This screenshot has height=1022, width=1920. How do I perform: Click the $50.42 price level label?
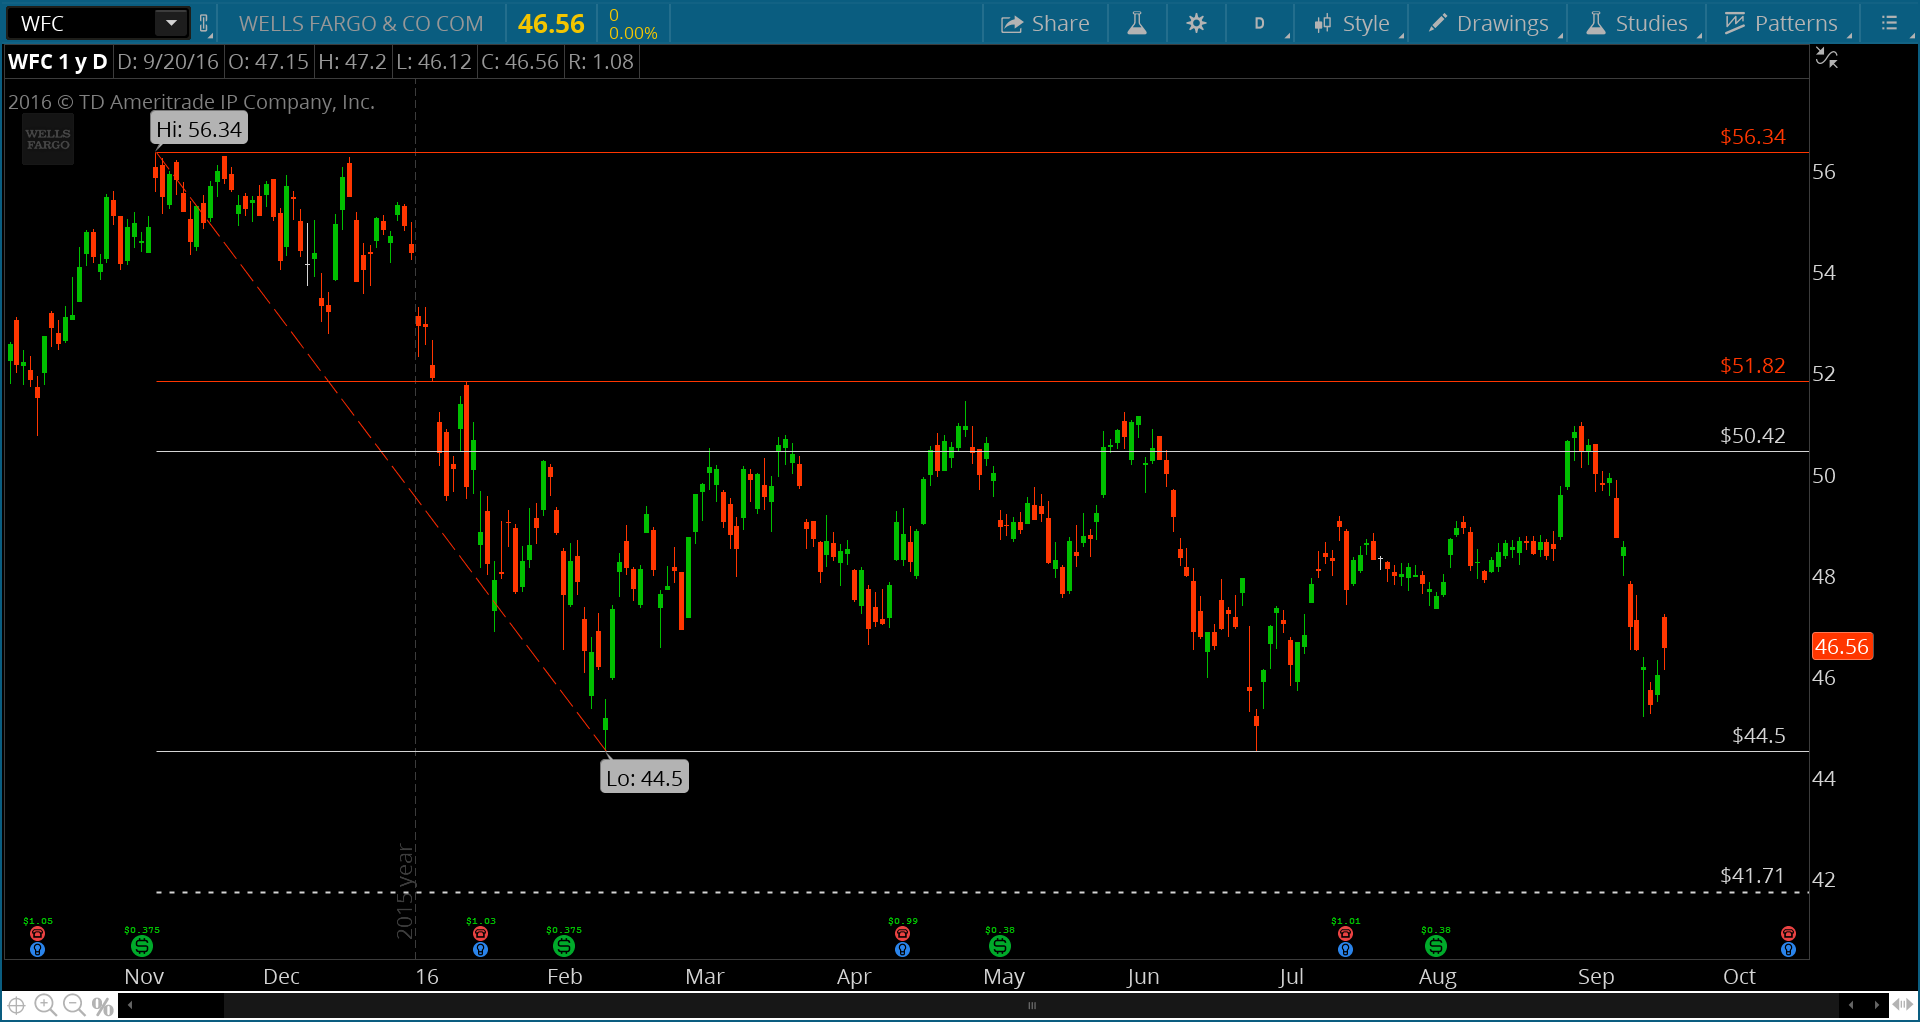point(1752,435)
